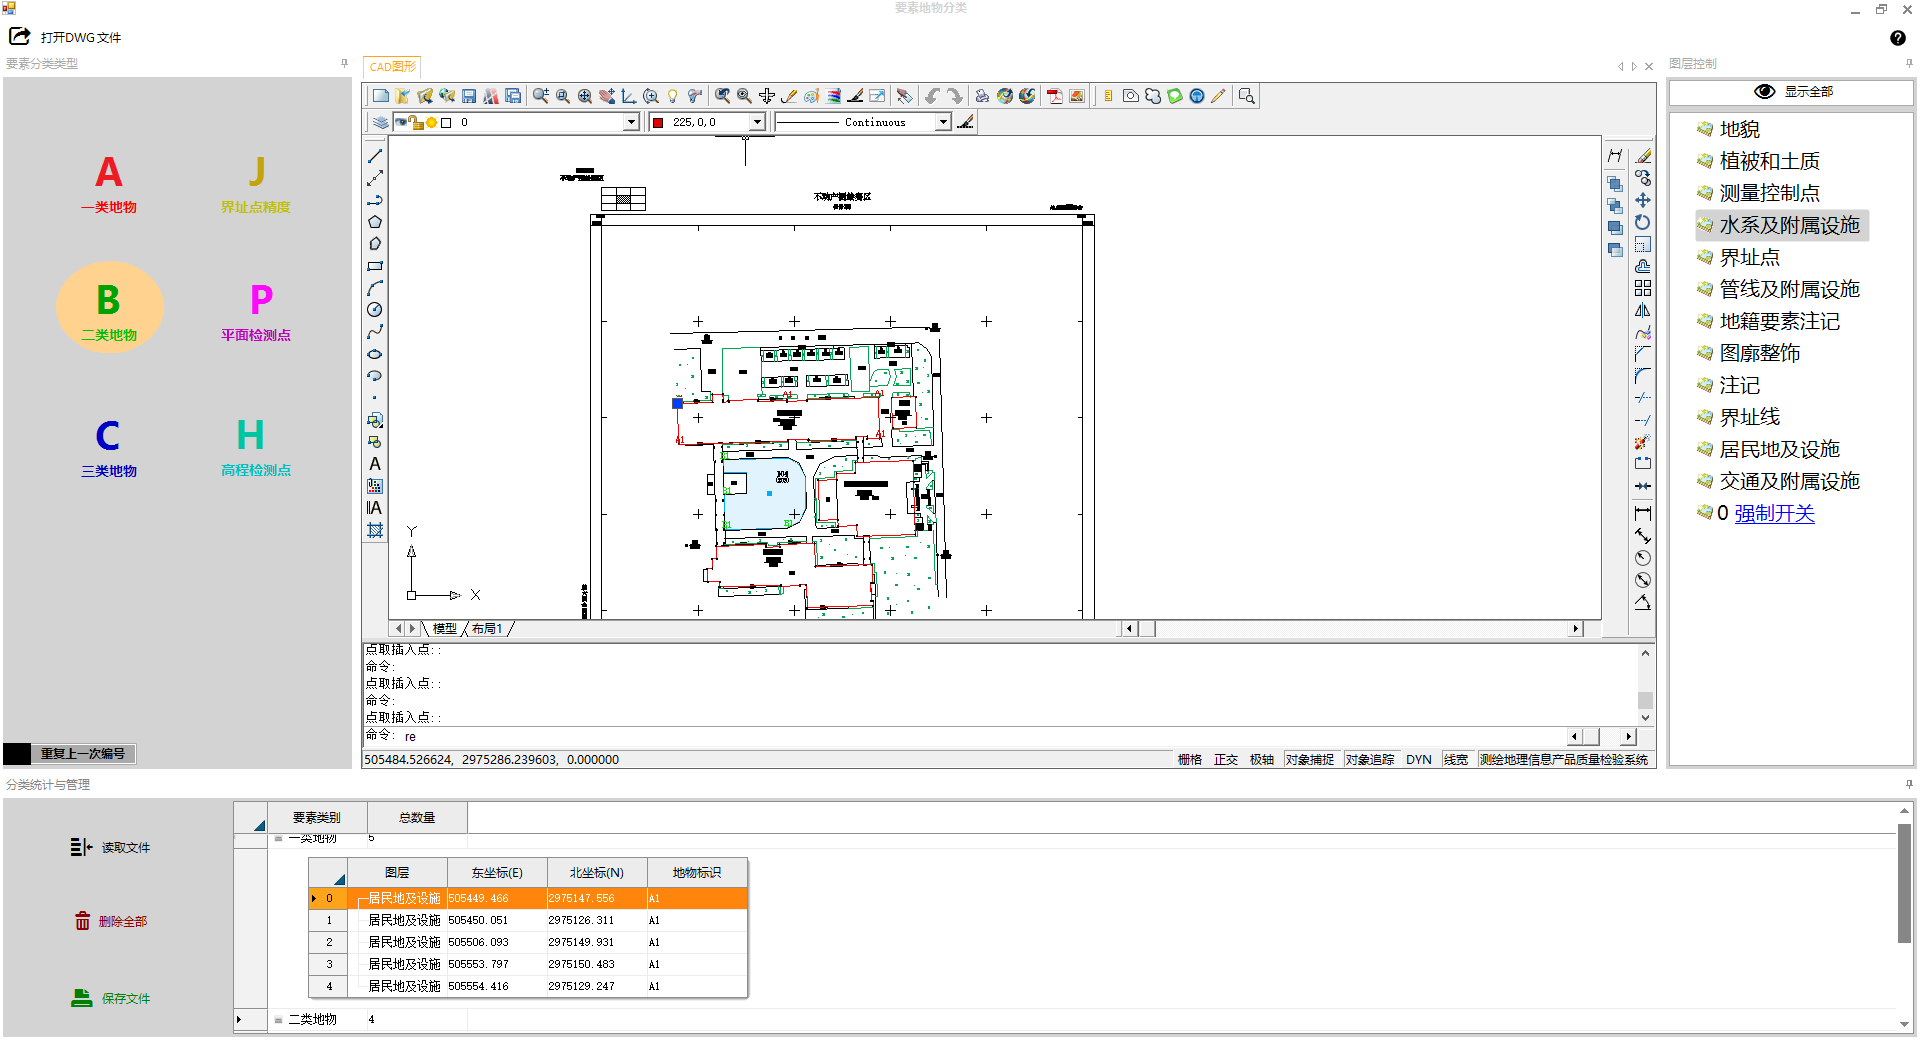Click the help question mark icon

(1898, 38)
